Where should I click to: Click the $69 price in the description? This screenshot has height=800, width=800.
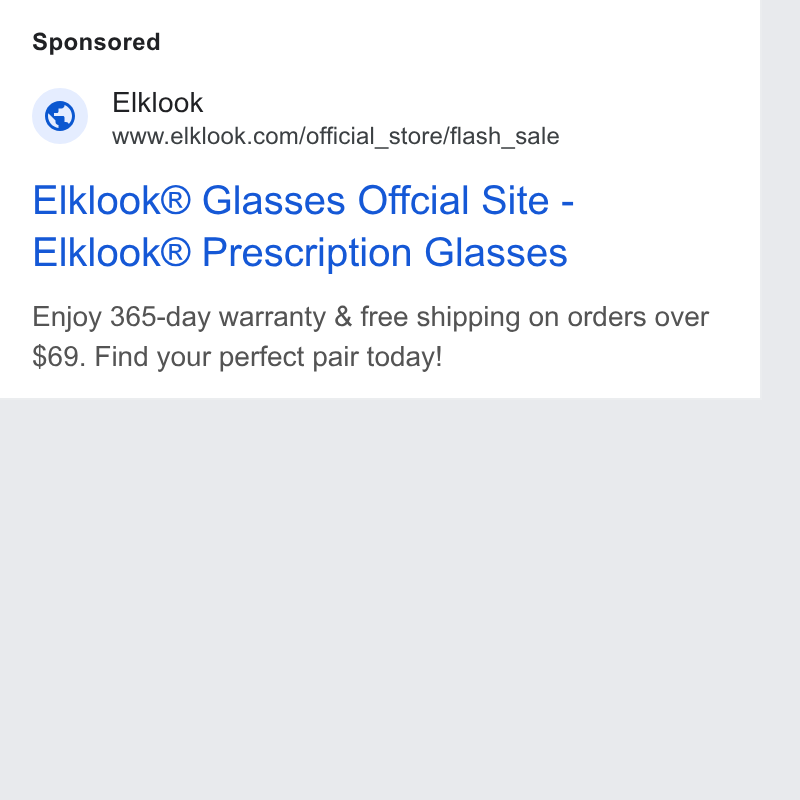pyautogui.click(x=56, y=356)
